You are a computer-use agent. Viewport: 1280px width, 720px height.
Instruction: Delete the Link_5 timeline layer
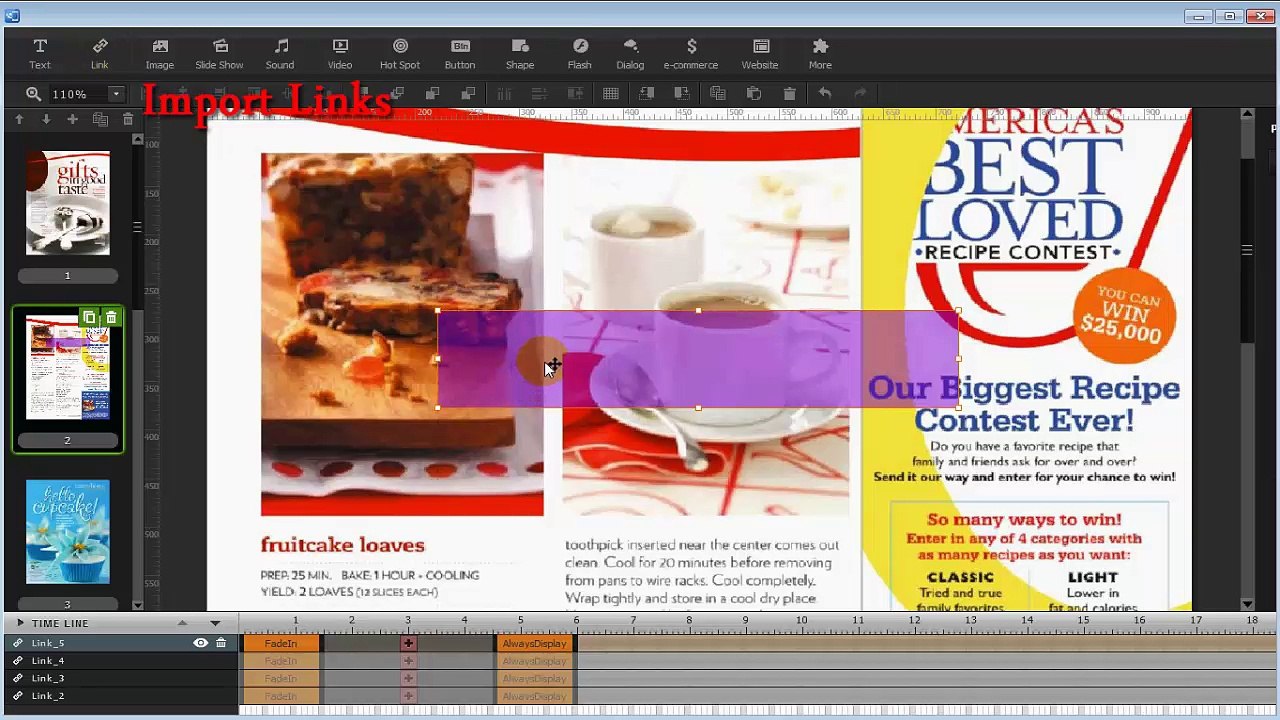click(221, 643)
